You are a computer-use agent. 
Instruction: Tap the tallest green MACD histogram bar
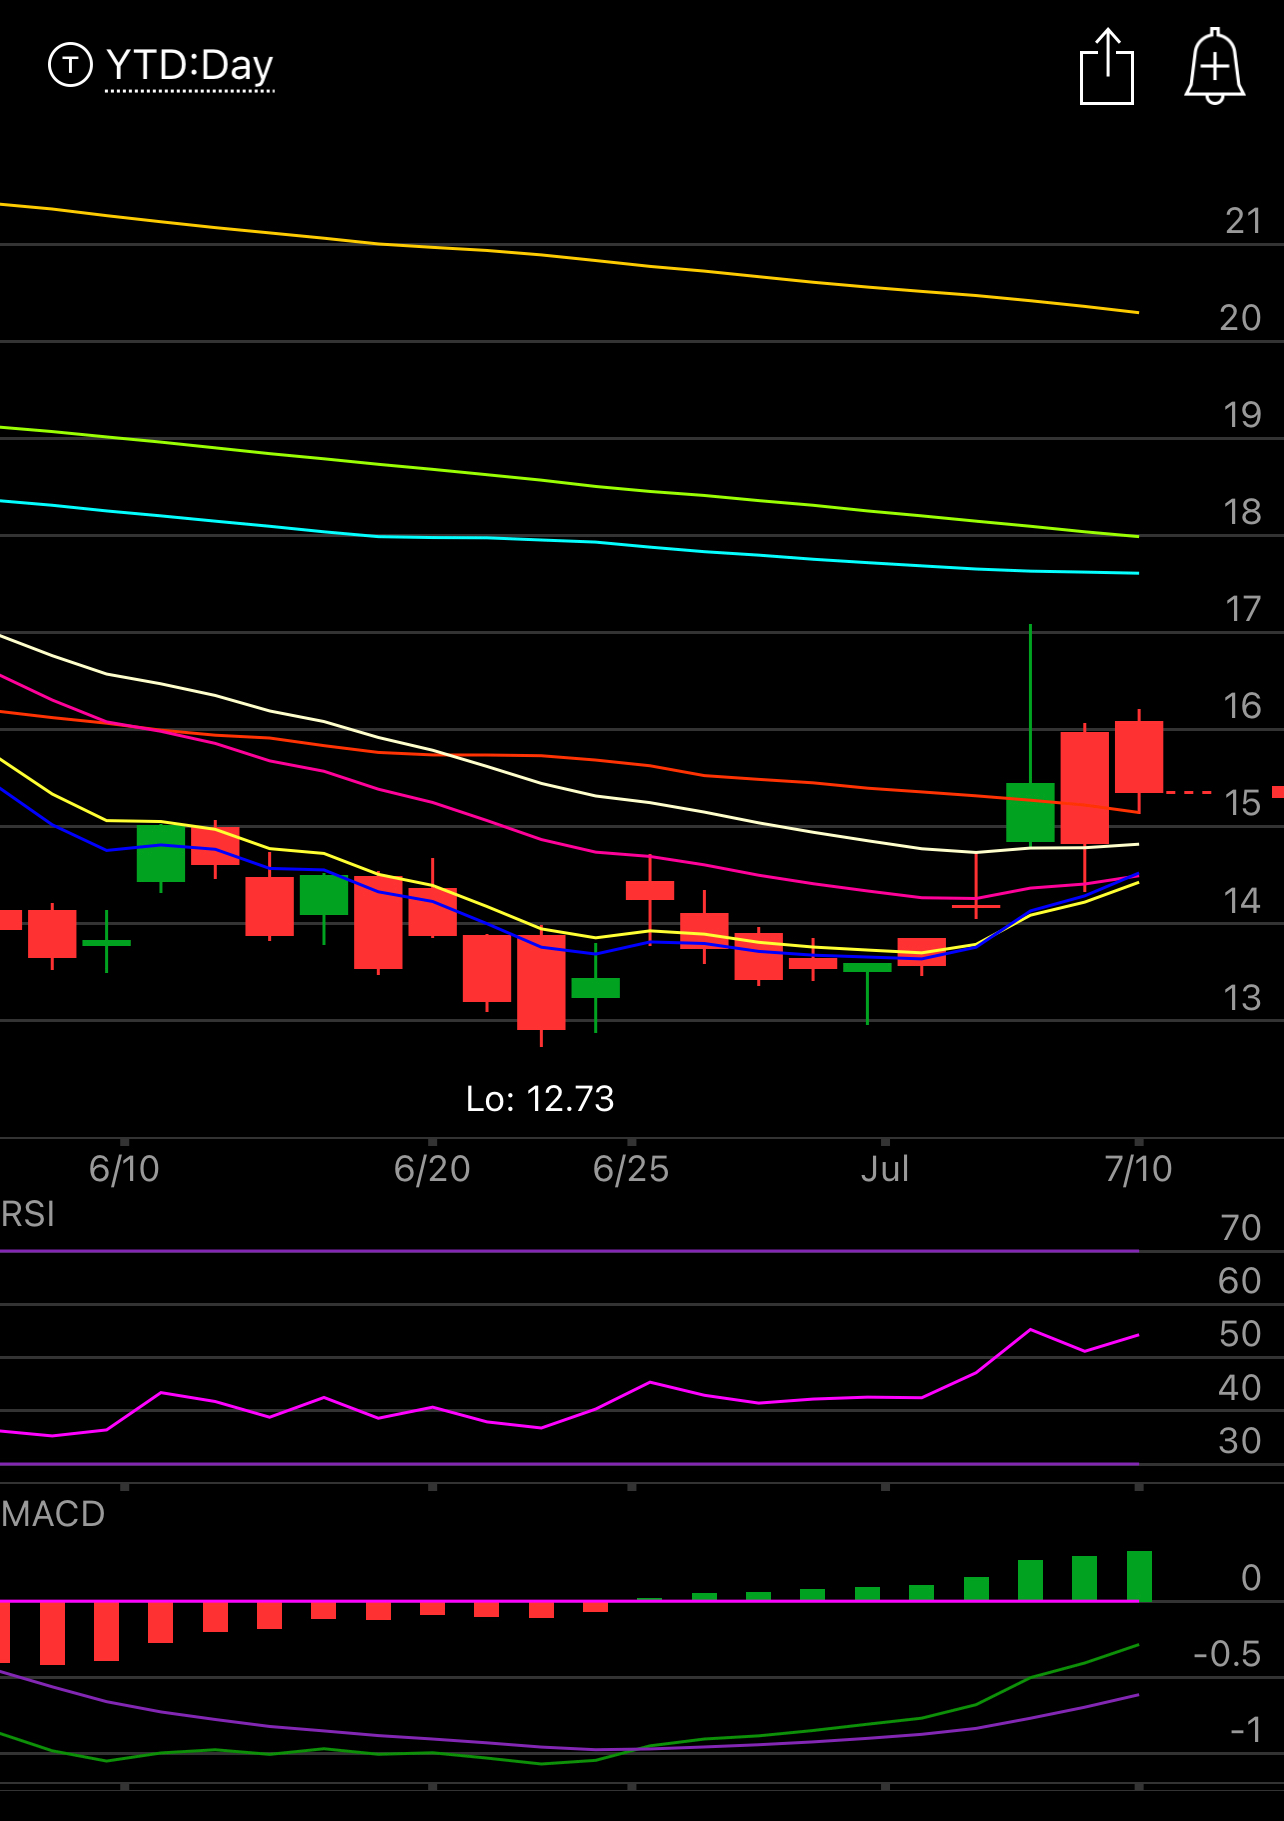pos(1139,1576)
